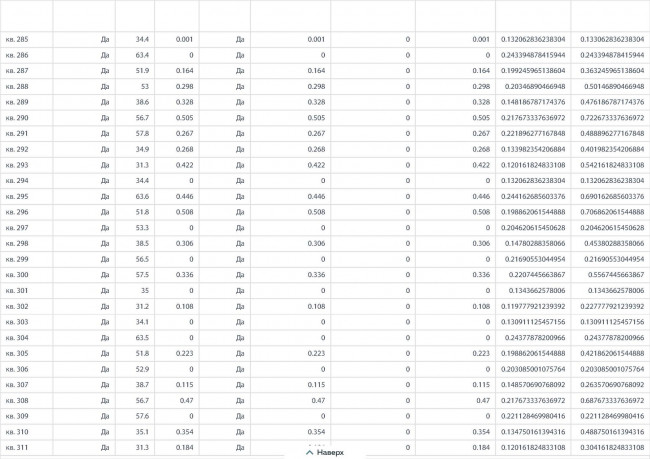Screen dimensions: 650x459
Task: Select the cell 0.304161824833108
Action: click(612, 447)
